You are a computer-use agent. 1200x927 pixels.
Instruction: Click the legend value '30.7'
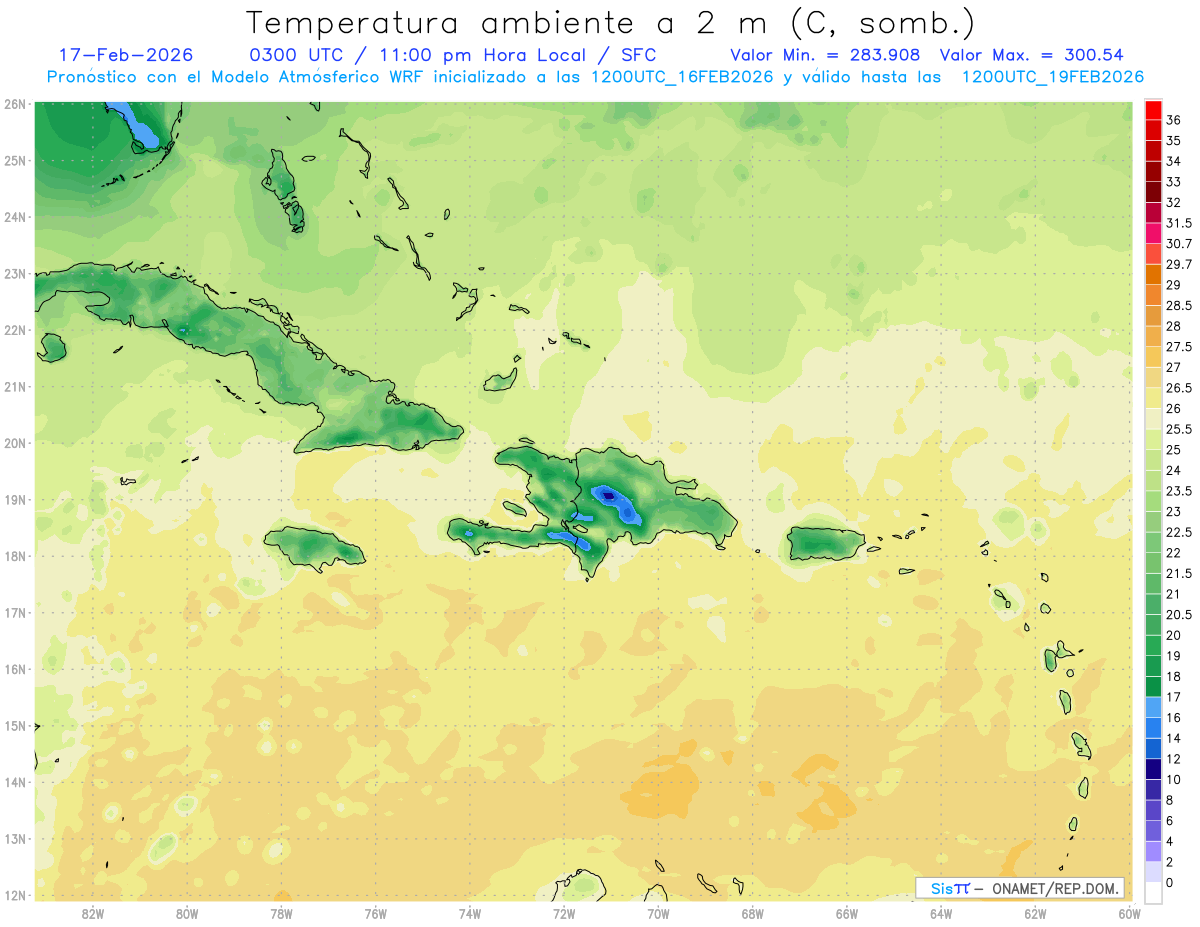[x=1179, y=244]
